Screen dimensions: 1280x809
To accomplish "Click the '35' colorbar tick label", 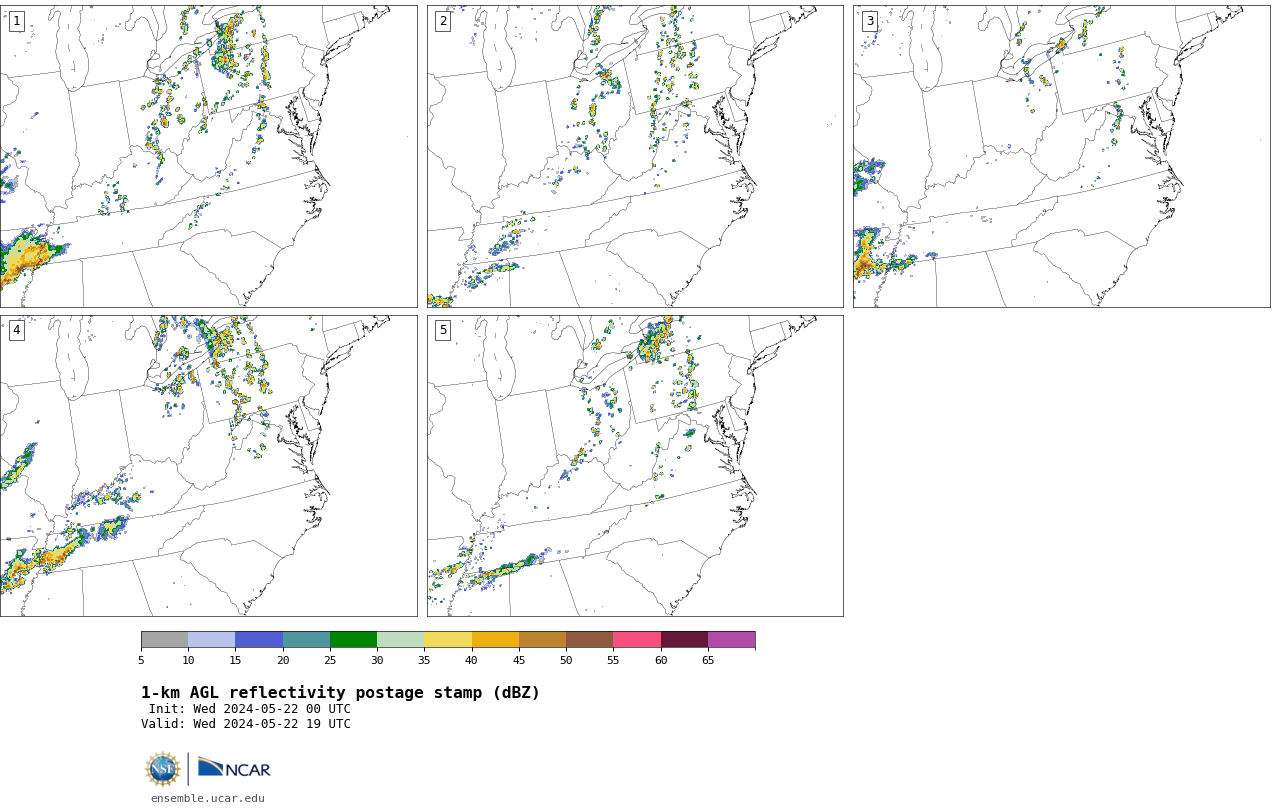I will (424, 660).
